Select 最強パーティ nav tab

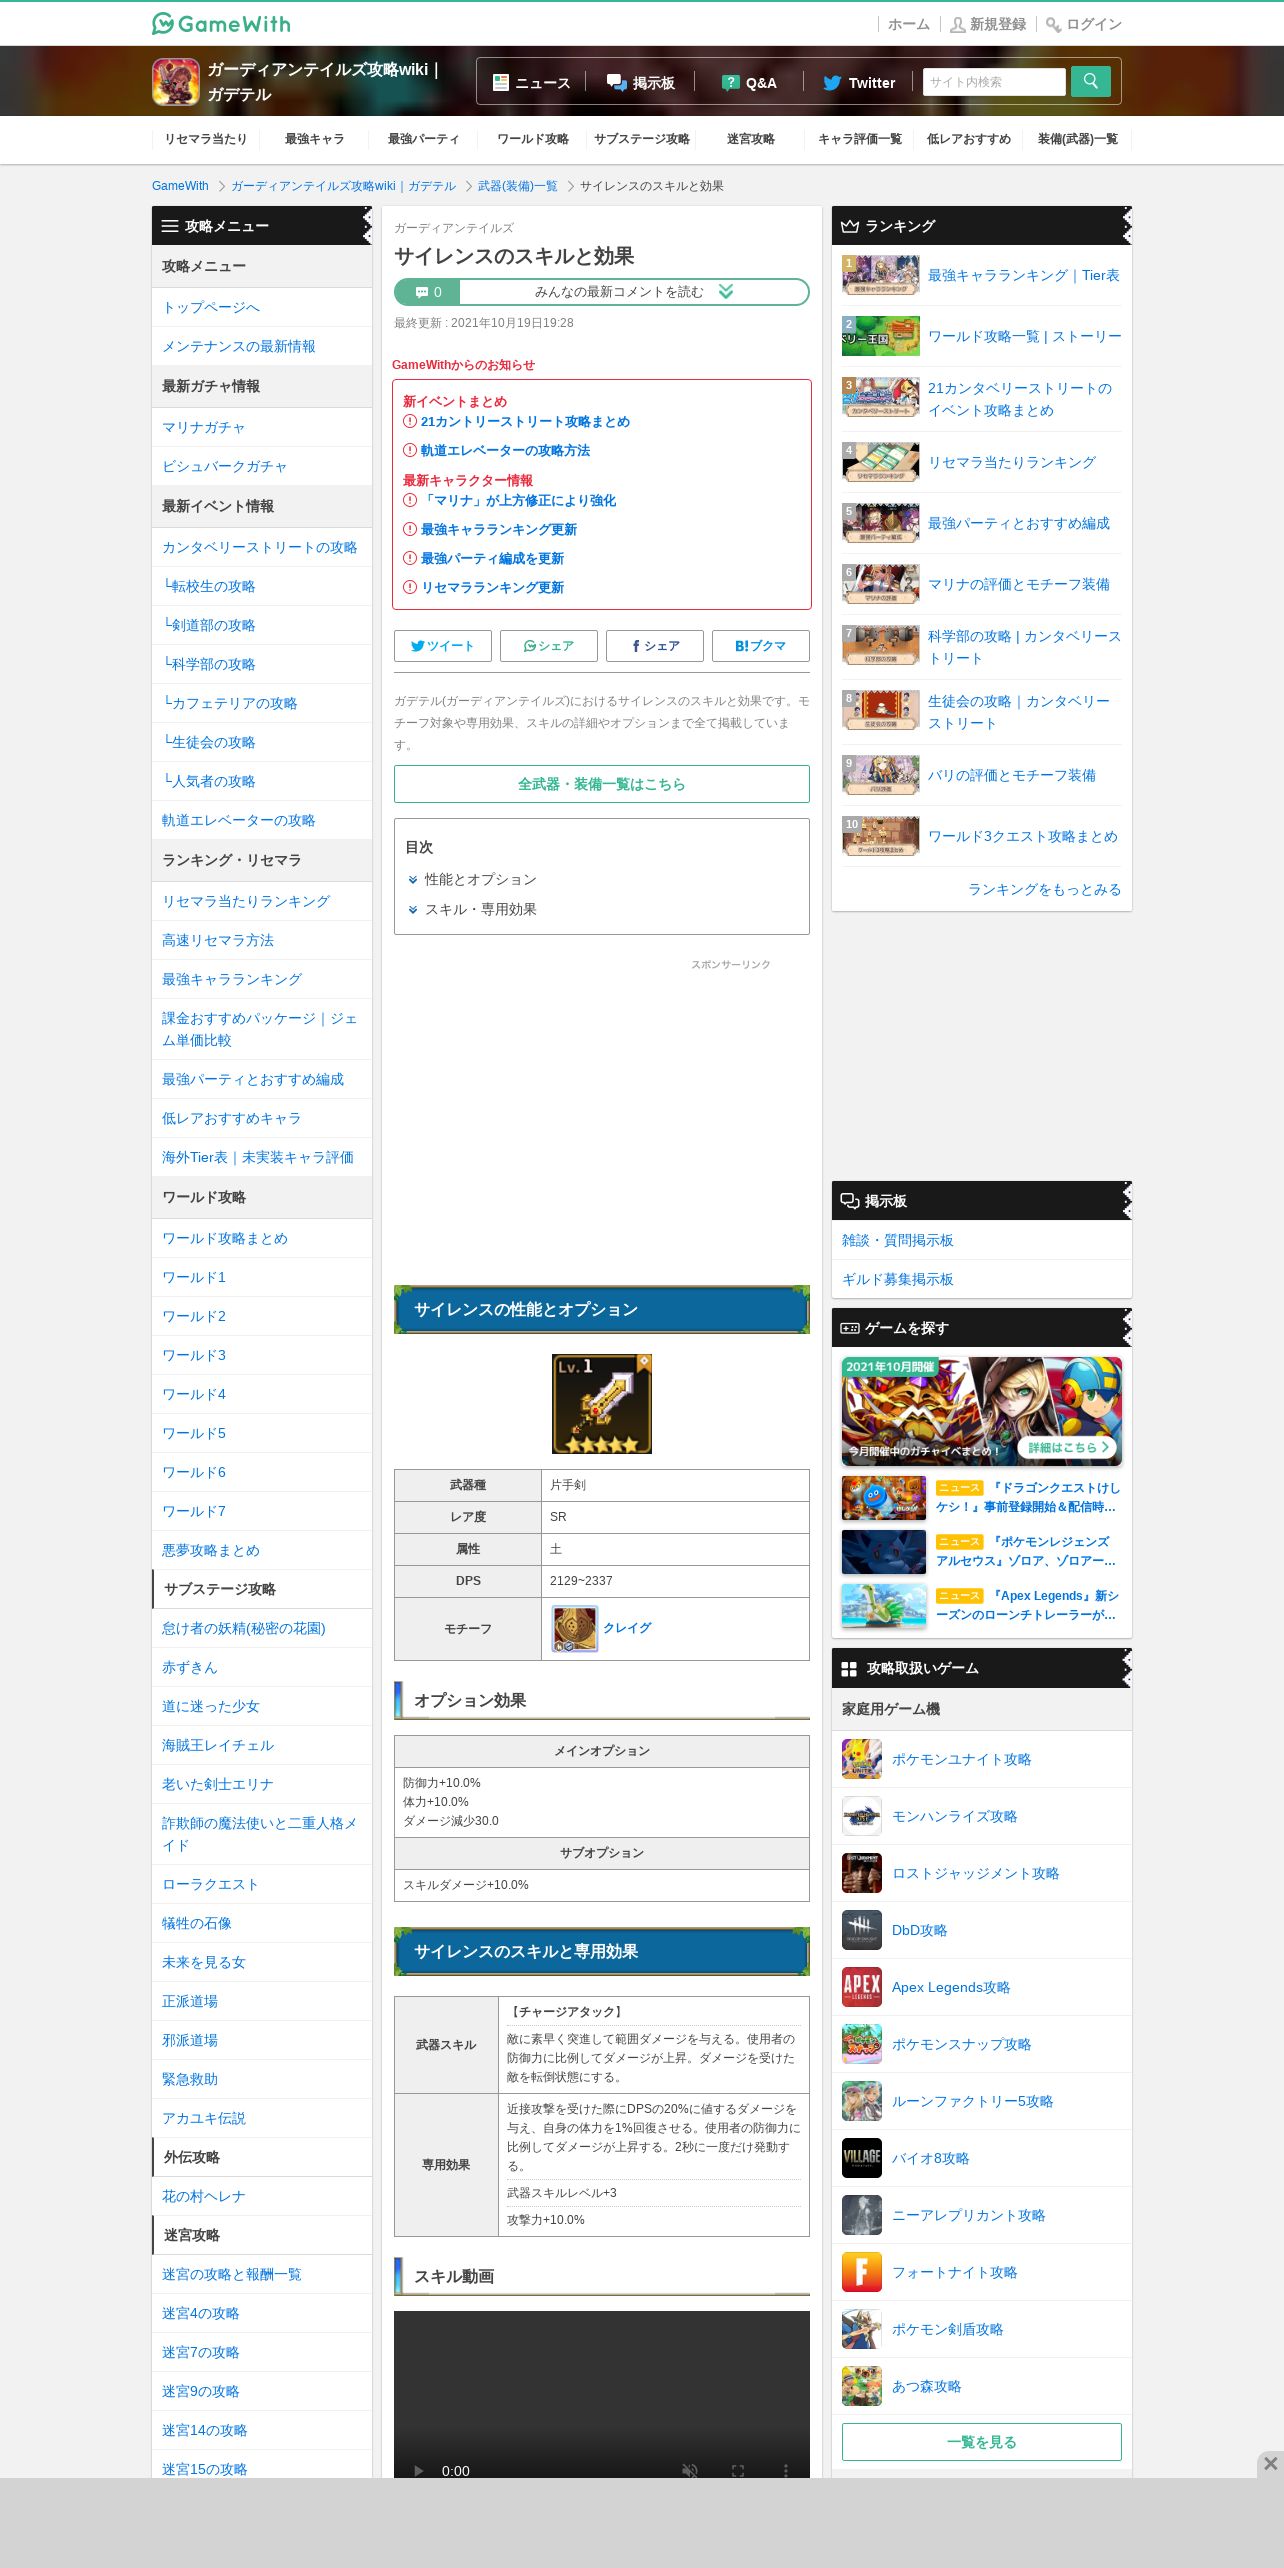pos(424,139)
